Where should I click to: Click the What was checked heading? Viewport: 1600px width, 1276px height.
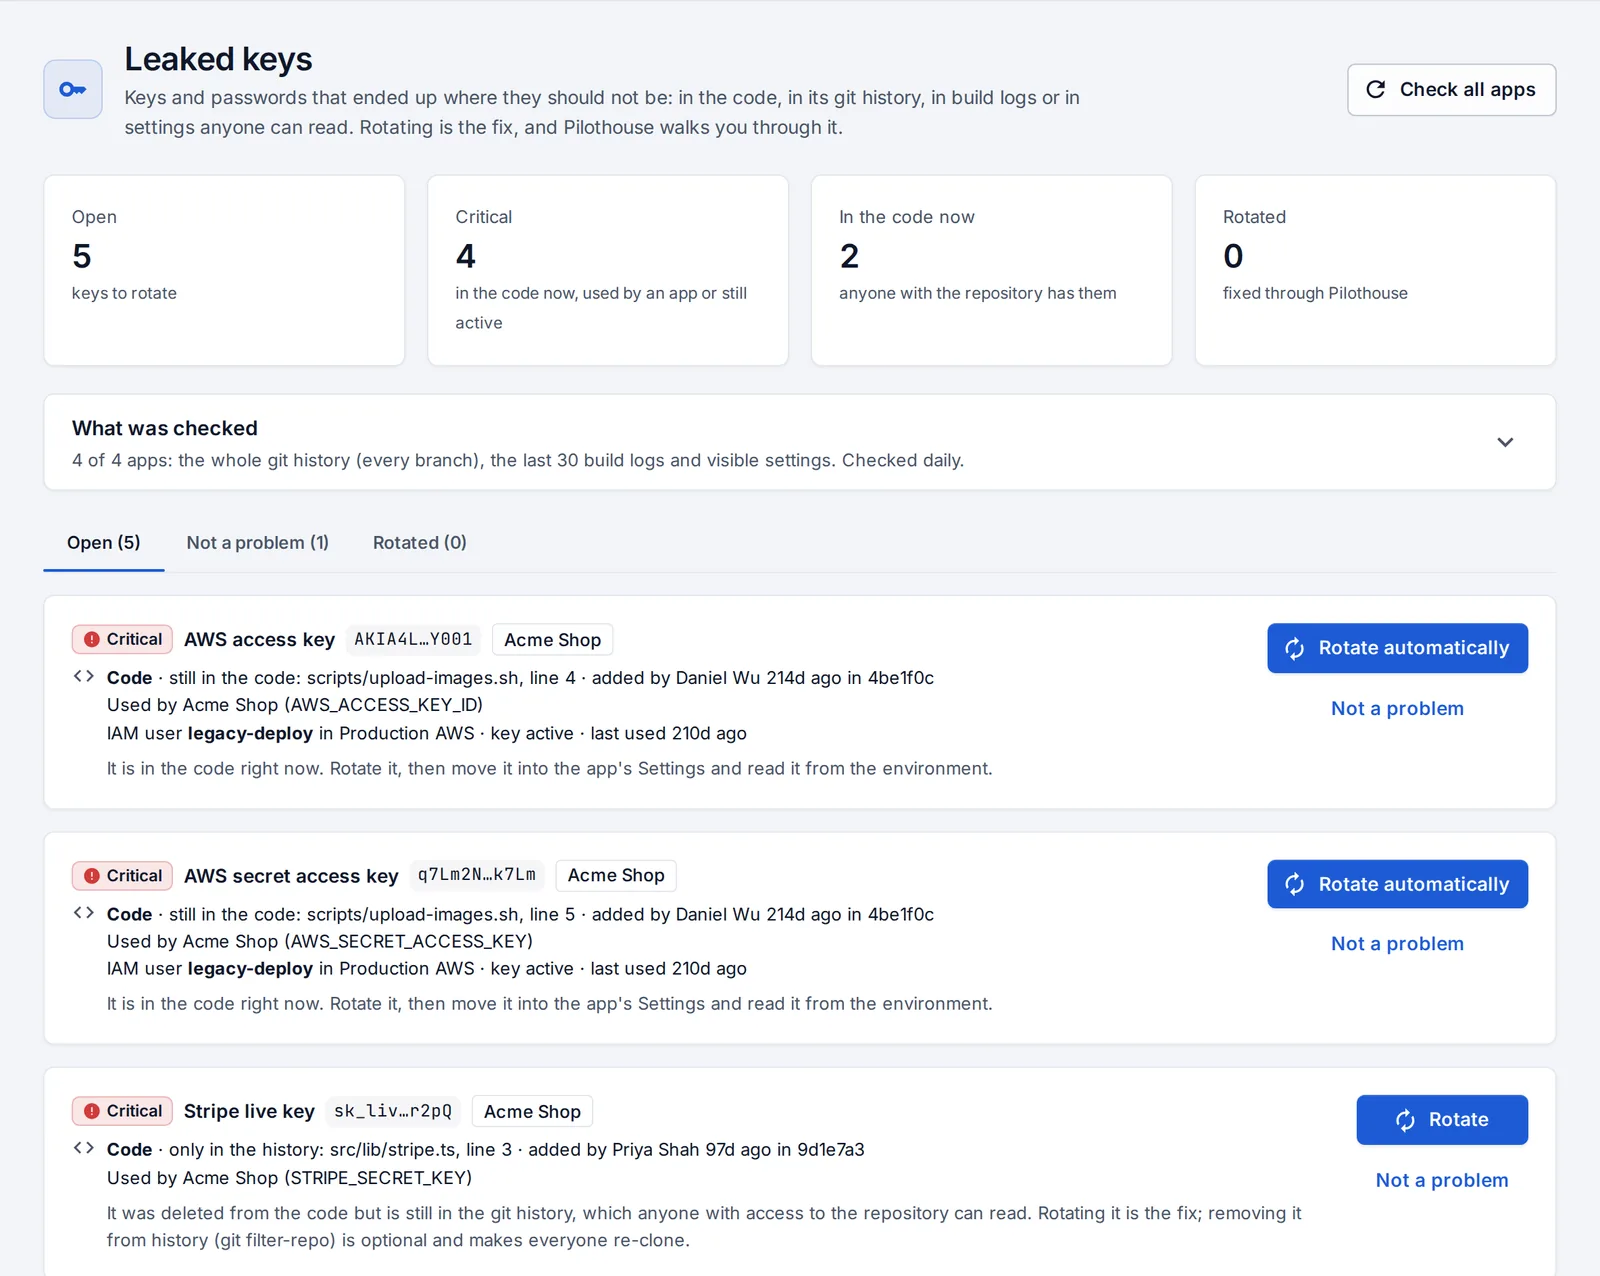point(165,428)
